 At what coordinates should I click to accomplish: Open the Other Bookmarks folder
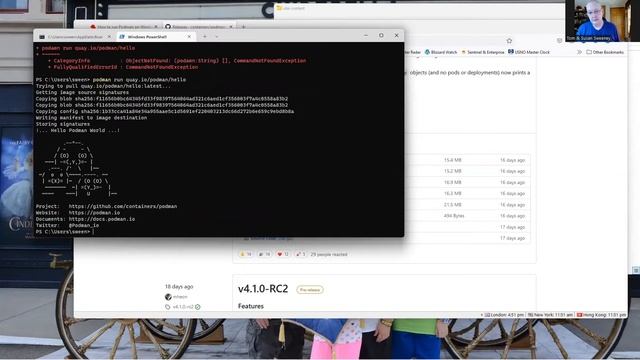[x=605, y=52]
